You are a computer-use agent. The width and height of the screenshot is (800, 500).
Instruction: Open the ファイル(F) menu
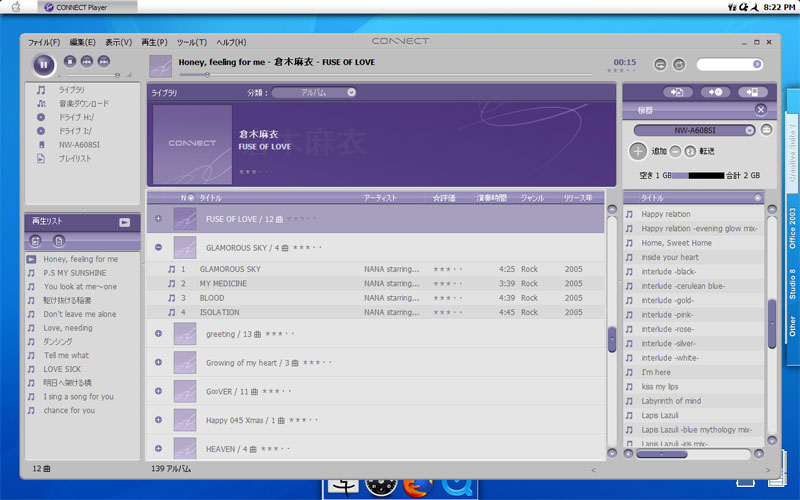[x=44, y=42]
